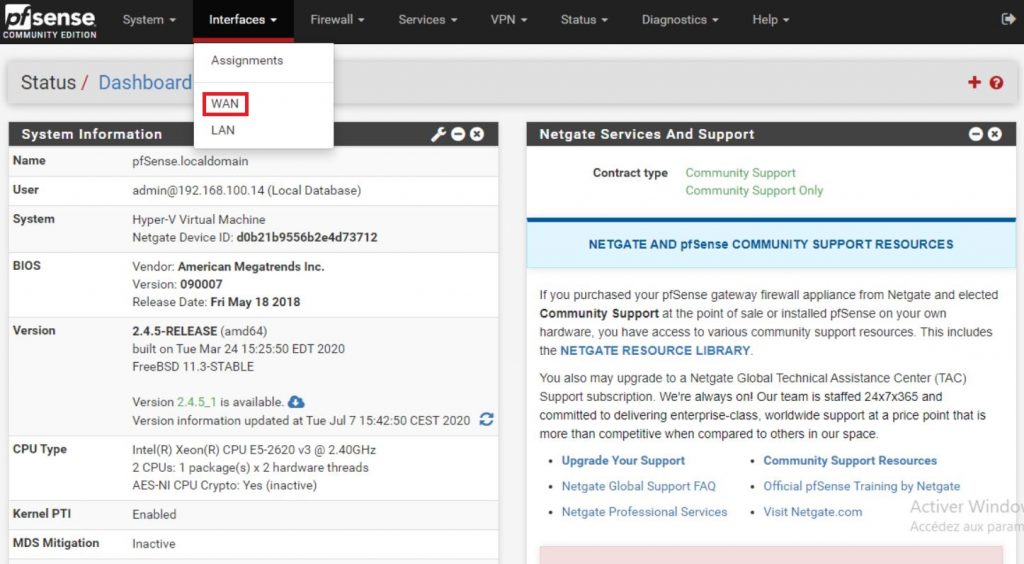Image resolution: width=1024 pixels, height=564 pixels.
Task: Click the logout icon in navbar
Action: click(1008, 20)
